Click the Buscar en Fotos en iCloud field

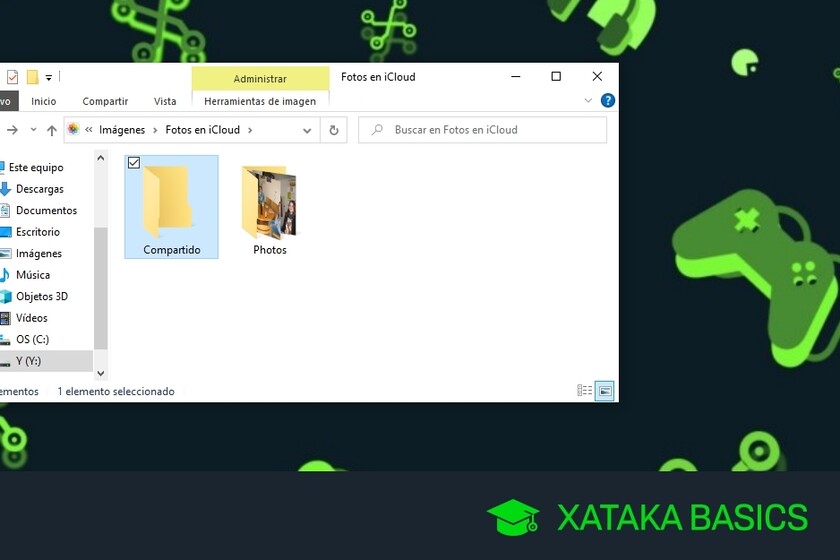[482, 130]
